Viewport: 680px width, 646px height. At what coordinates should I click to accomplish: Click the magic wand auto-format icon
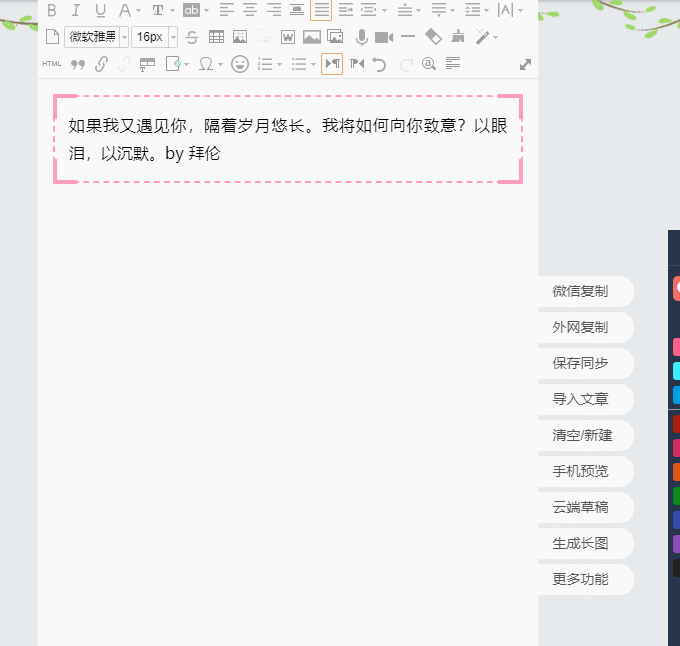coord(482,37)
